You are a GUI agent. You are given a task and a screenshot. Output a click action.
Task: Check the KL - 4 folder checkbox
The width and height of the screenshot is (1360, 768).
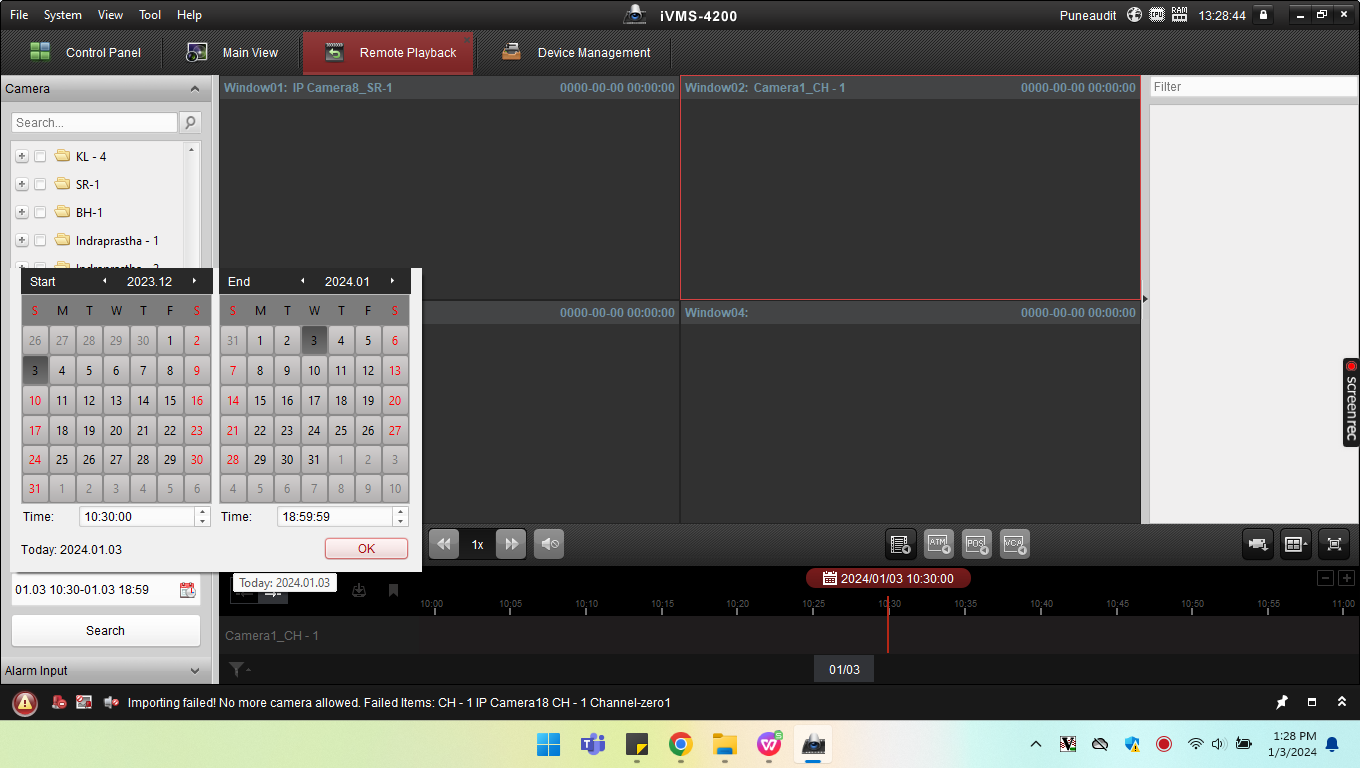[40, 157]
